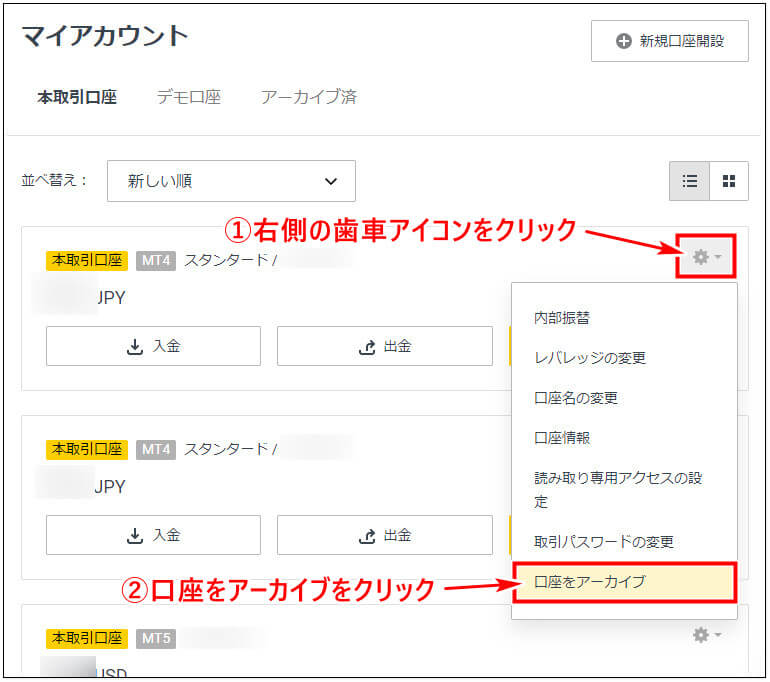This screenshot has height=682, width=770.
Task: Click the 新規口座開設 button
Action: (x=669, y=41)
